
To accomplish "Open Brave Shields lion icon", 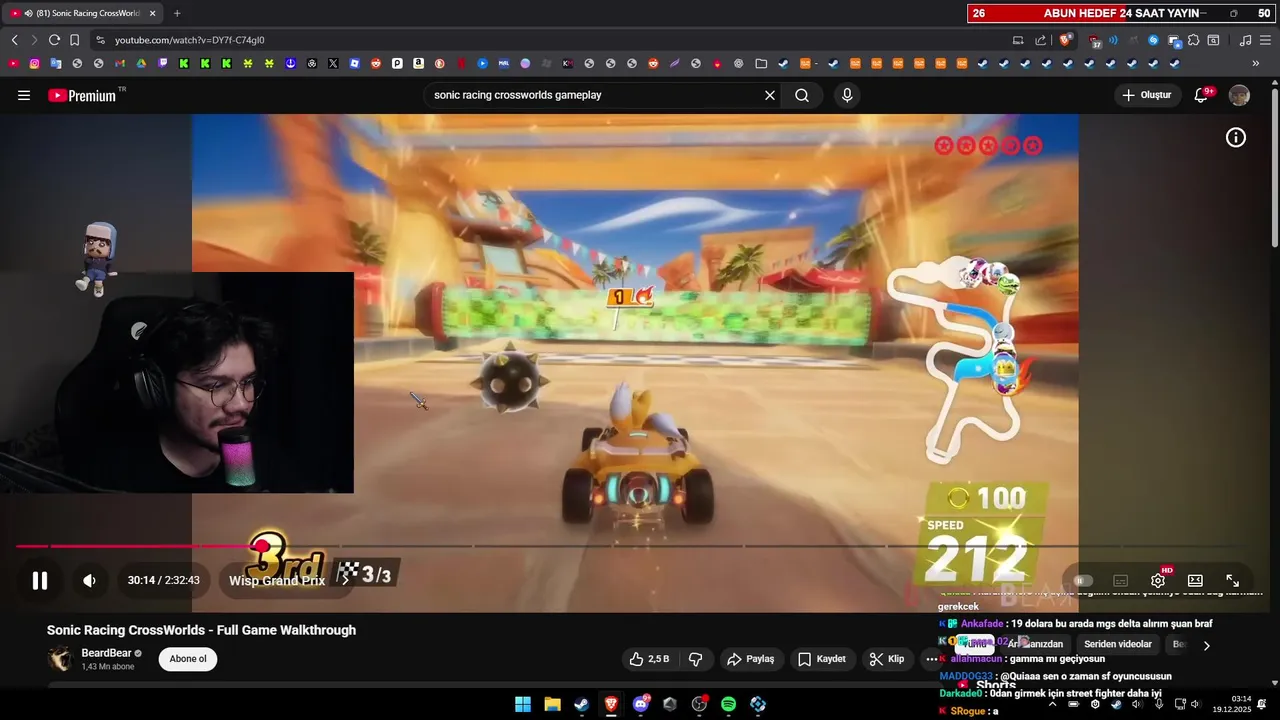I will 1066,40.
